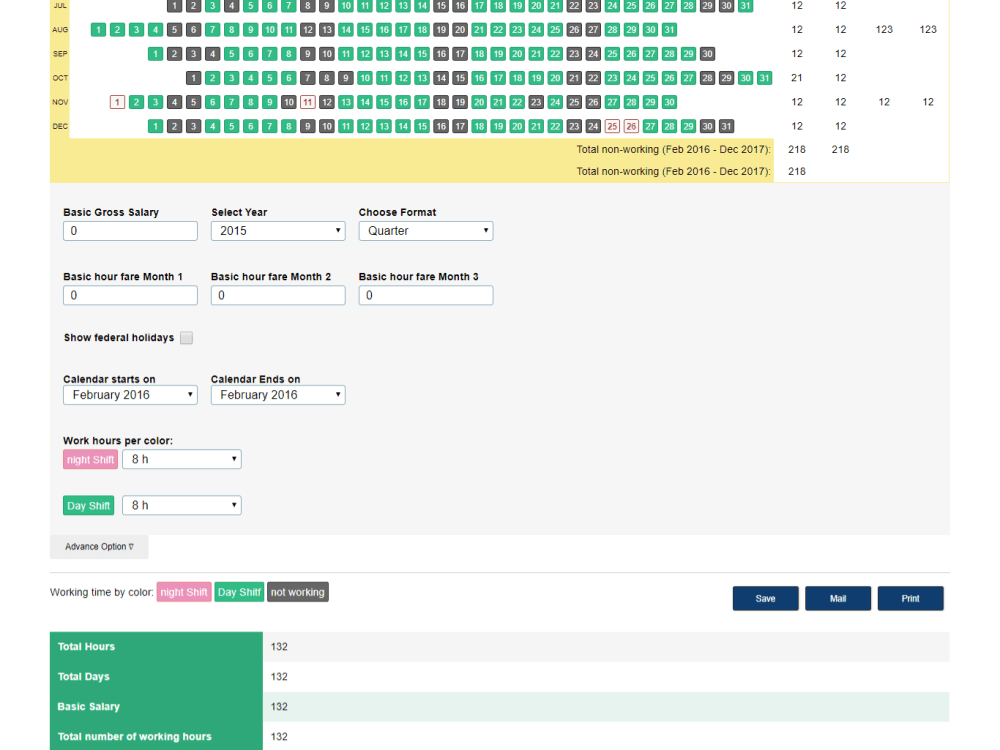This screenshot has width=1000, height=750.
Task: Click the Basic Salary row label
Action: point(89,707)
